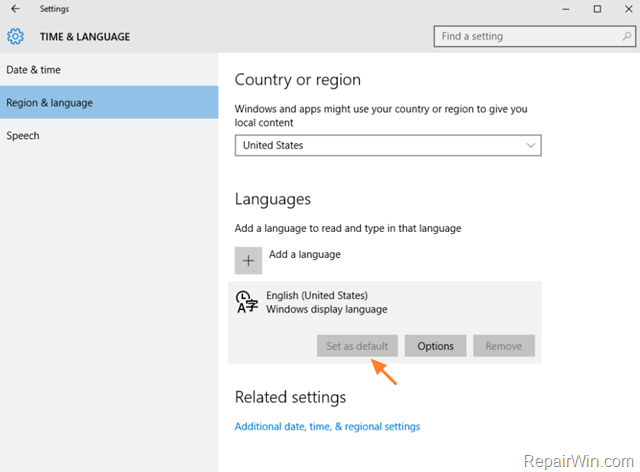The height and width of the screenshot is (472, 640).
Task: Select Region & language in sidebar
Action: 109,102
